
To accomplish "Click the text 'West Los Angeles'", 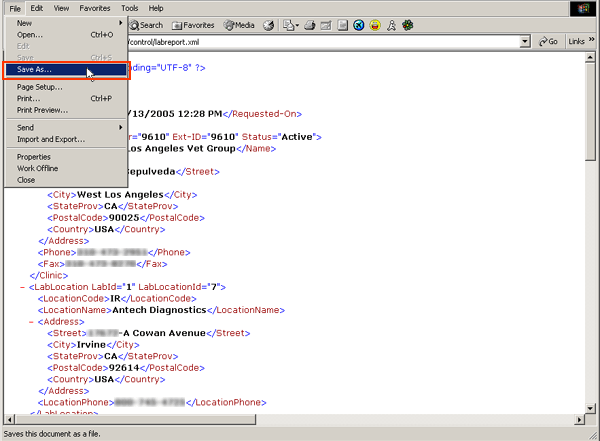I will pos(120,194).
